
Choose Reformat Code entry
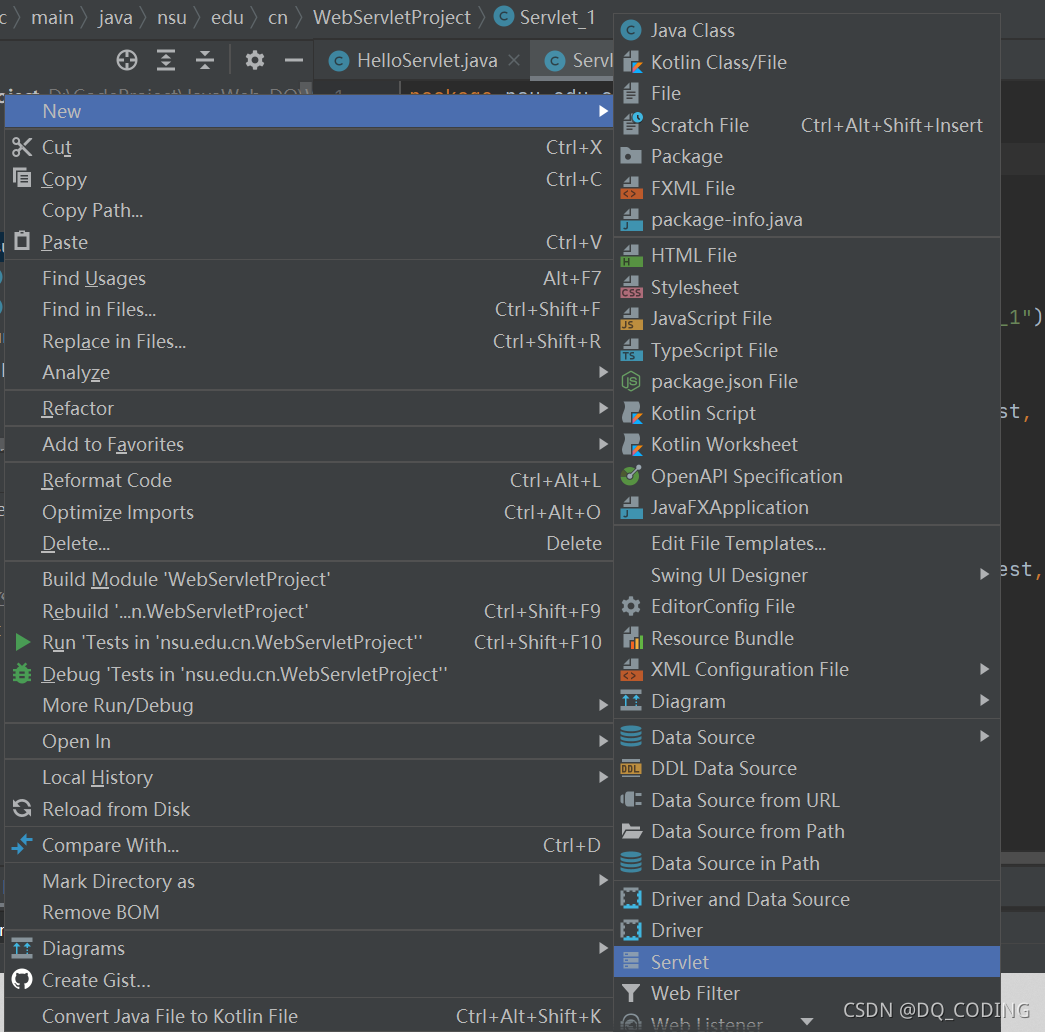(309, 480)
